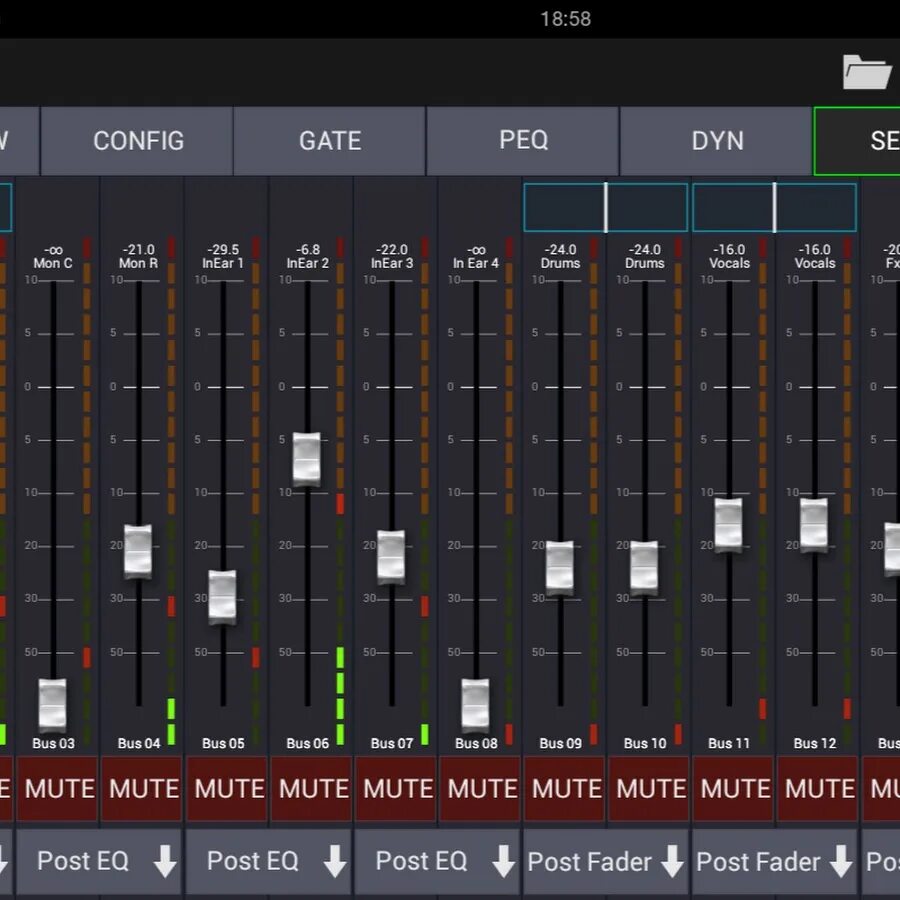Mute Bus 03 Mon C

click(57, 789)
